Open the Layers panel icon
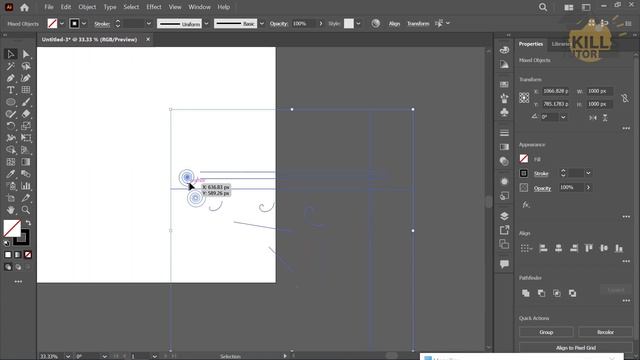Screen dimensions: 640x360 (504, 216)
